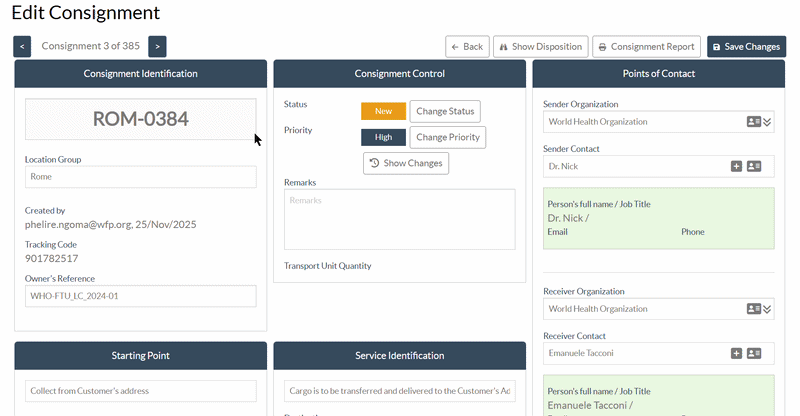The image size is (800, 416).
Task: Open contact card icon beside Dr. Nick
Action: click(754, 166)
